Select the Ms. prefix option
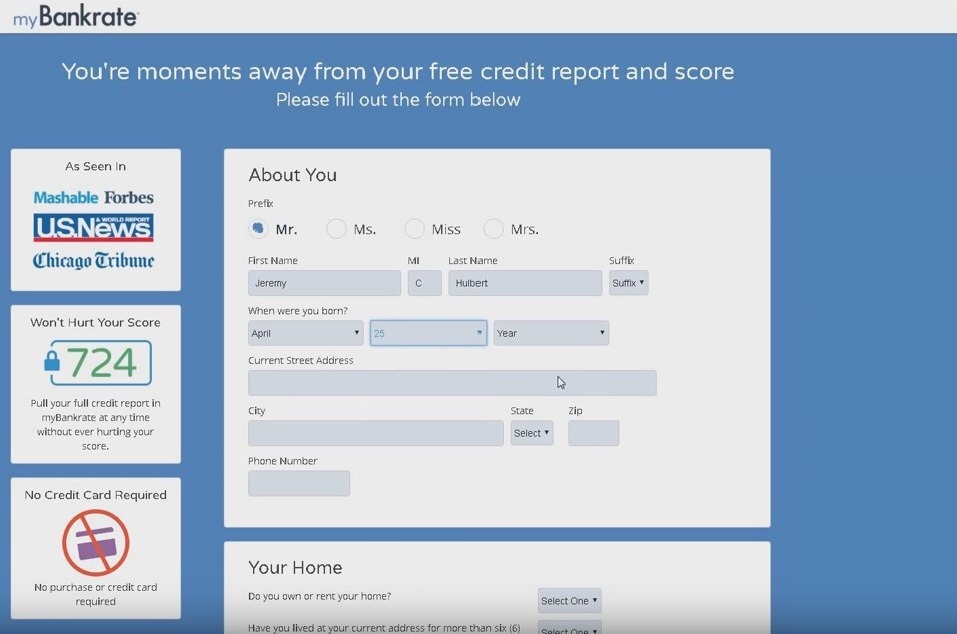 tap(337, 228)
